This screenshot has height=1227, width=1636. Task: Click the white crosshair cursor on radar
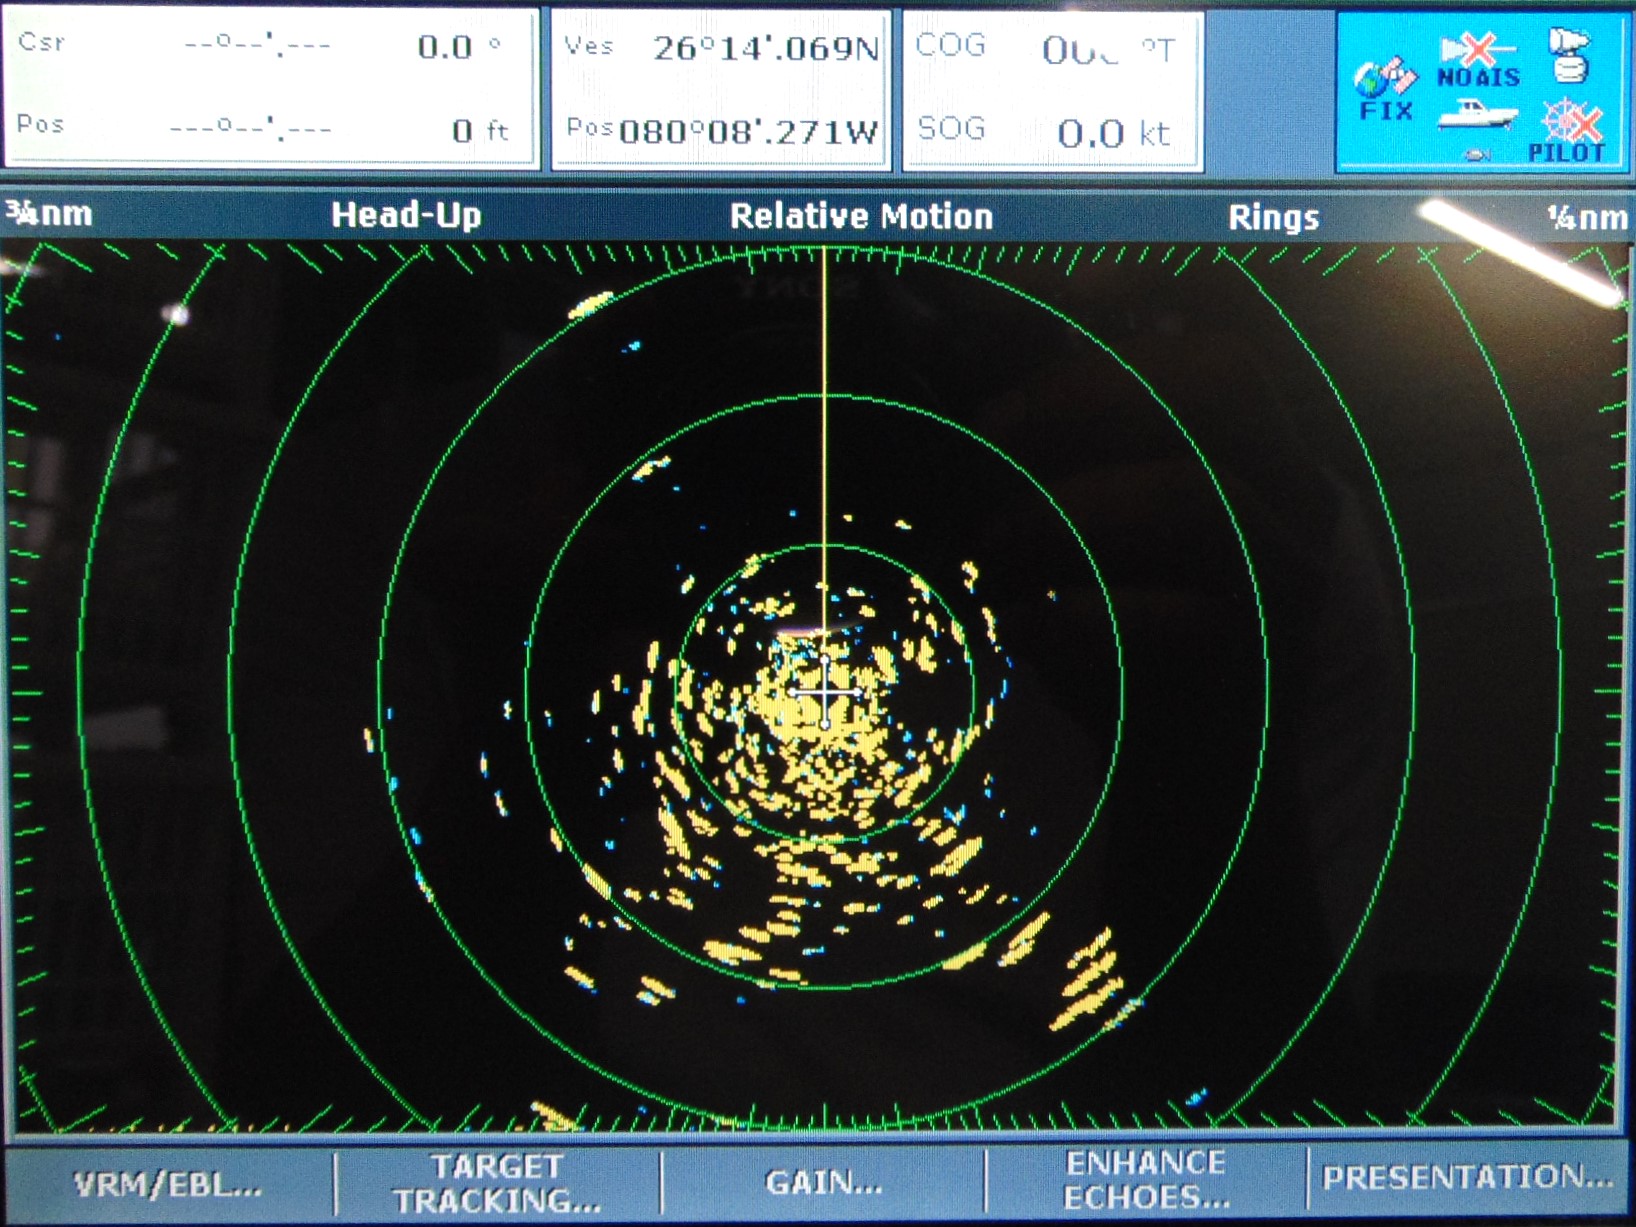[825, 692]
